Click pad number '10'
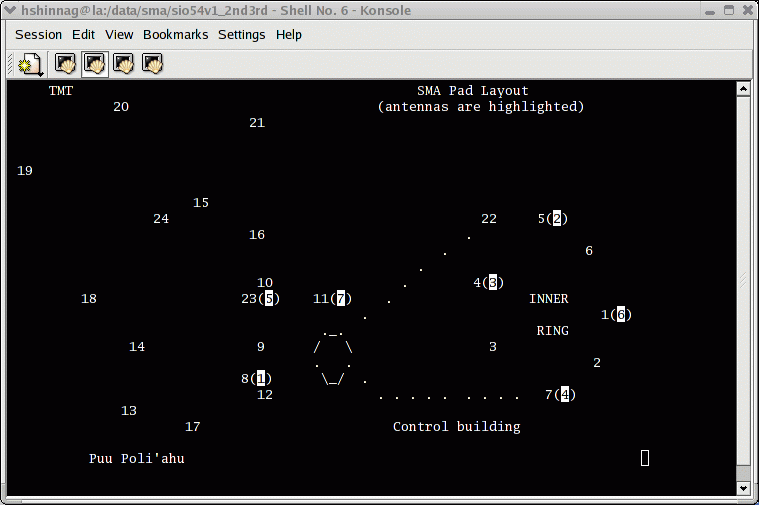Screen dimensions: 759x505 pos(265,283)
